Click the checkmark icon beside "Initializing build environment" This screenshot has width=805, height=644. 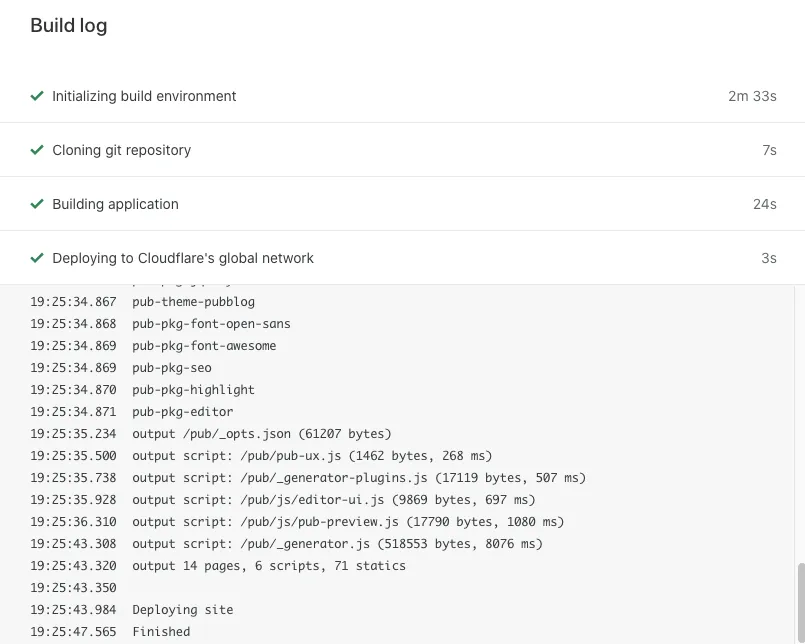(x=37, y=96)
